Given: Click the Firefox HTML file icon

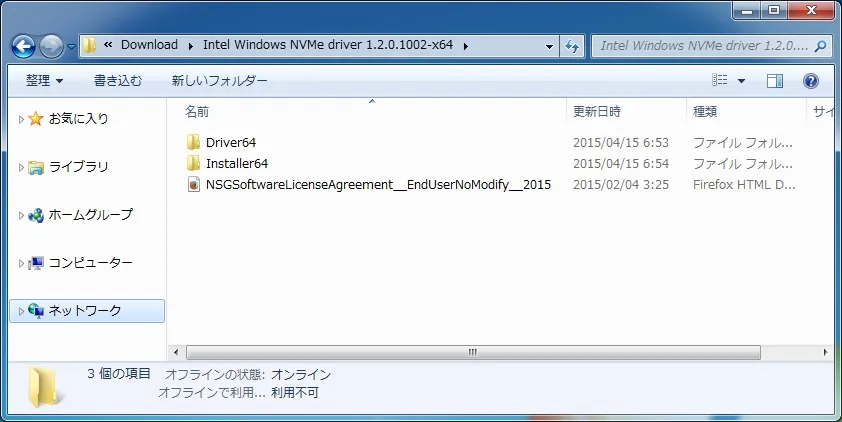Looking at the screenshot, I should coord(193,185).
